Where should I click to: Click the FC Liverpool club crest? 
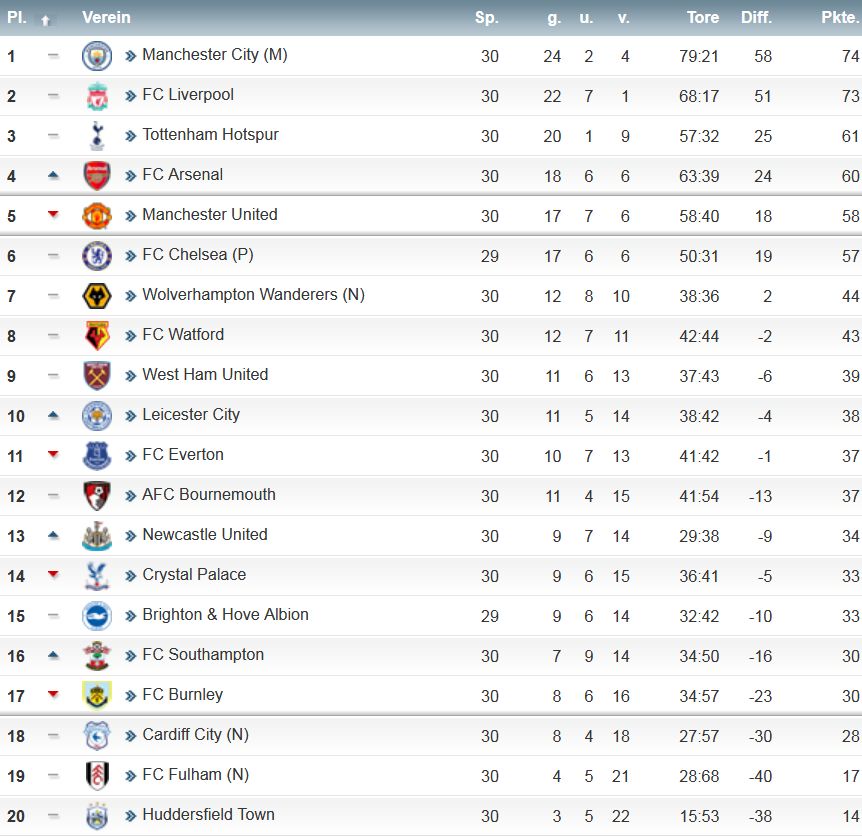(x=97, y=96)
